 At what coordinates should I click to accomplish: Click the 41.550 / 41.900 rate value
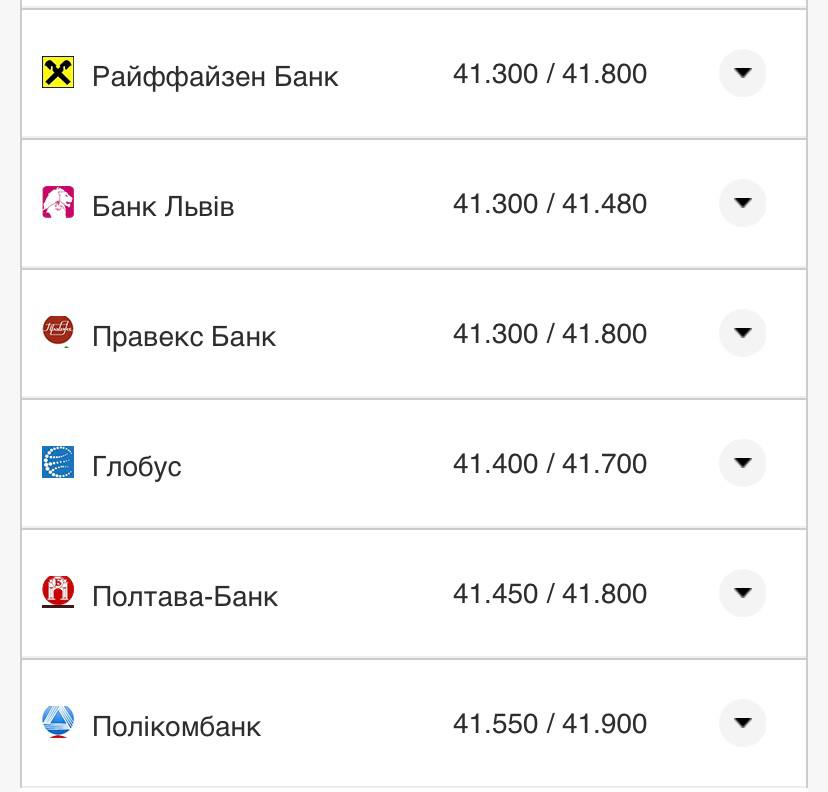coord(550,724)
